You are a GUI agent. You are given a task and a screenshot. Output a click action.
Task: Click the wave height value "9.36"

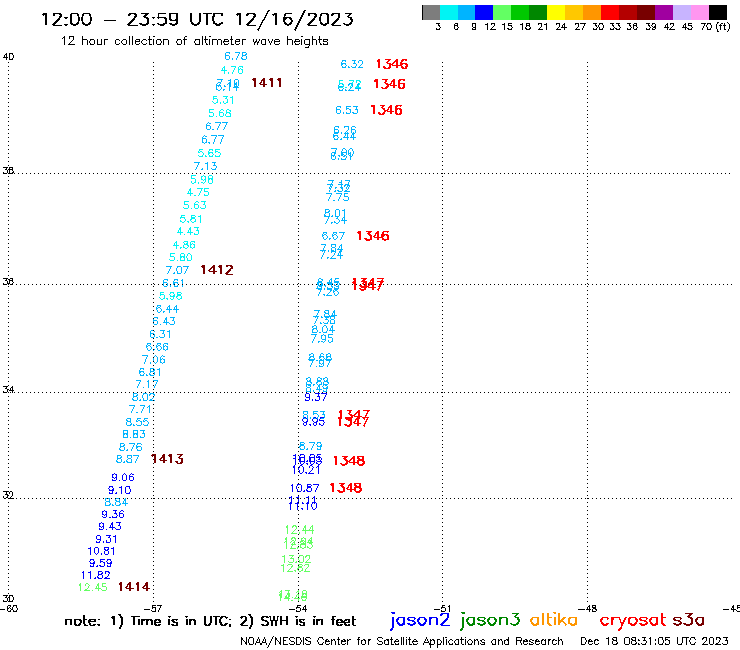pos(113,515)
